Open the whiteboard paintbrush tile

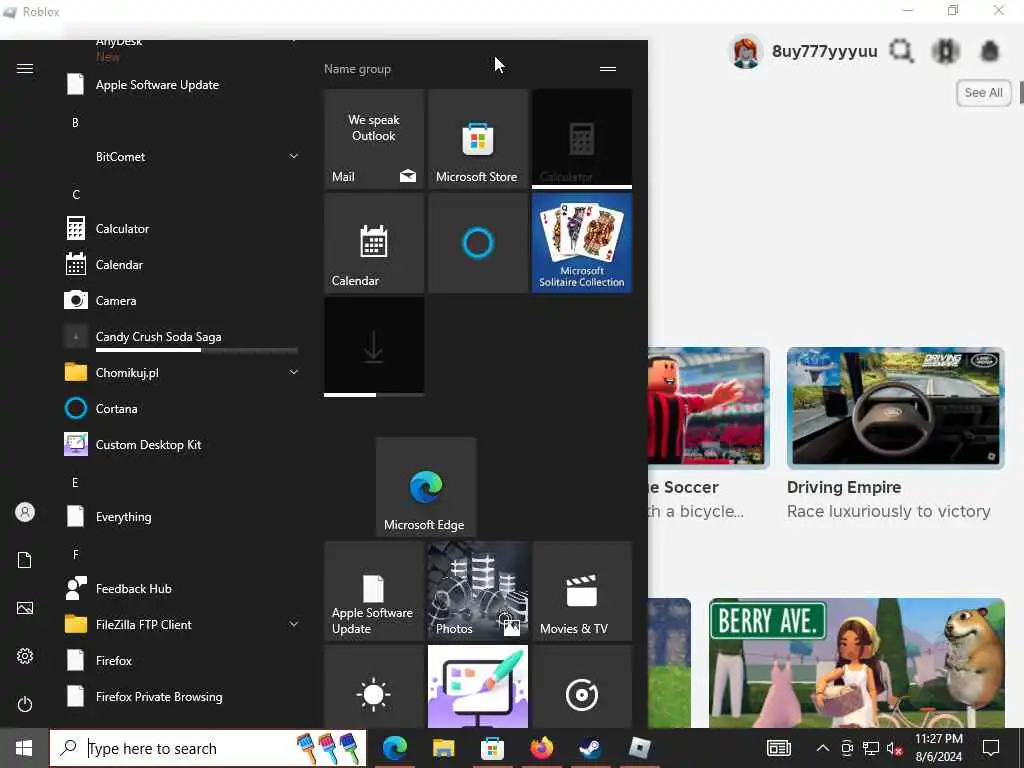(477, 686)
